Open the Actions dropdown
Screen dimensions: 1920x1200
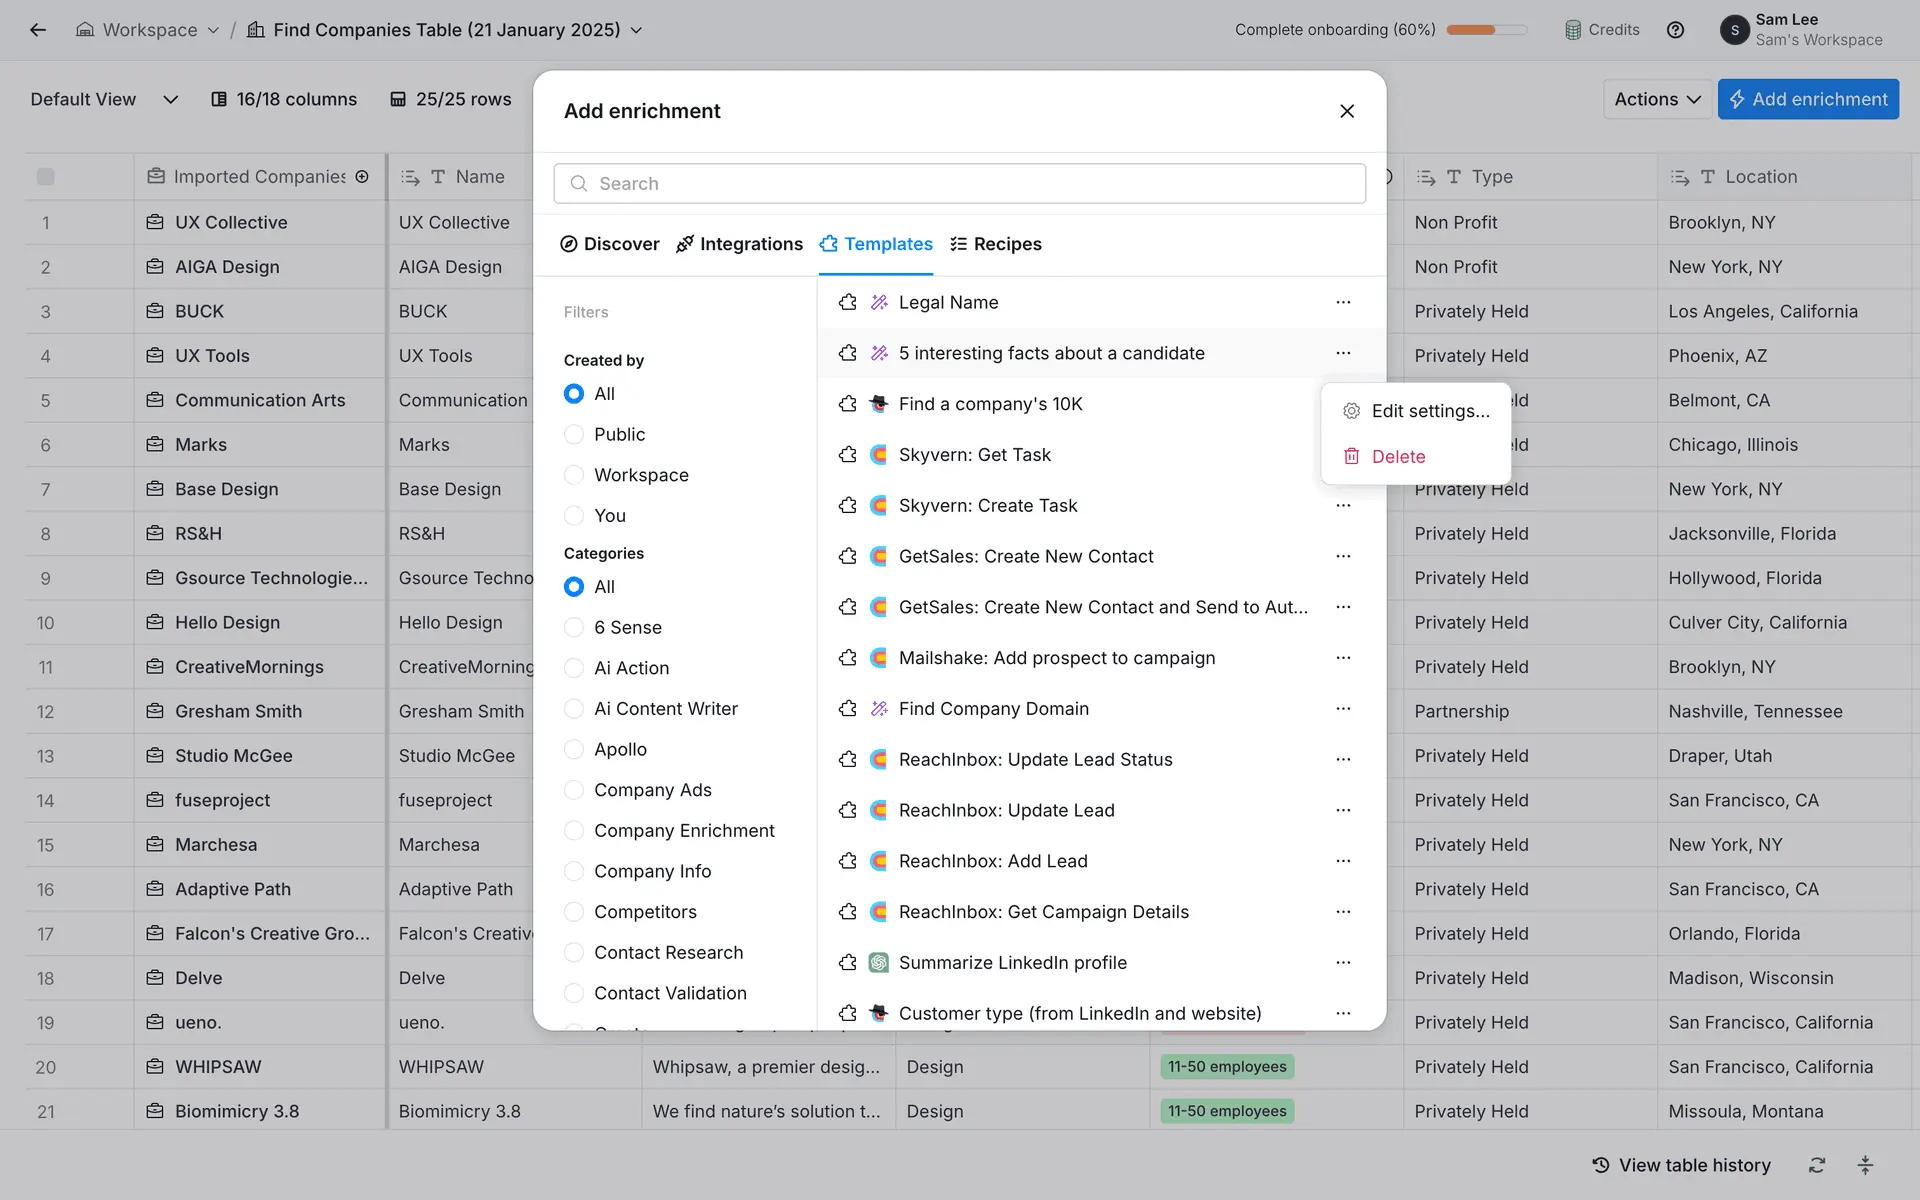pyautogui.click(x=1657, y=99)
